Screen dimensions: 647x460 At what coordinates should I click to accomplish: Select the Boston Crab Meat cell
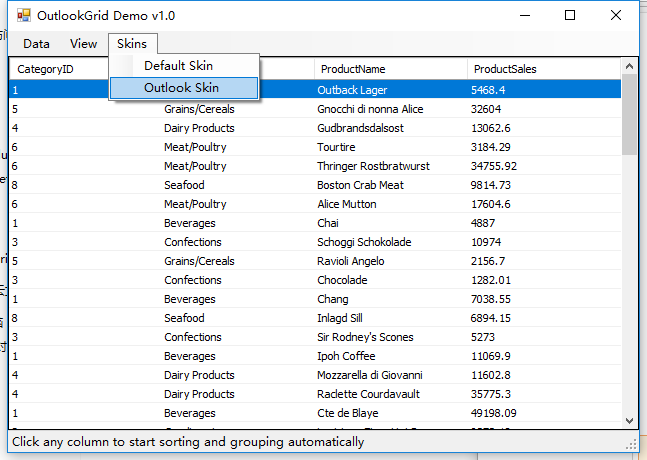click(x=360, y=185)
